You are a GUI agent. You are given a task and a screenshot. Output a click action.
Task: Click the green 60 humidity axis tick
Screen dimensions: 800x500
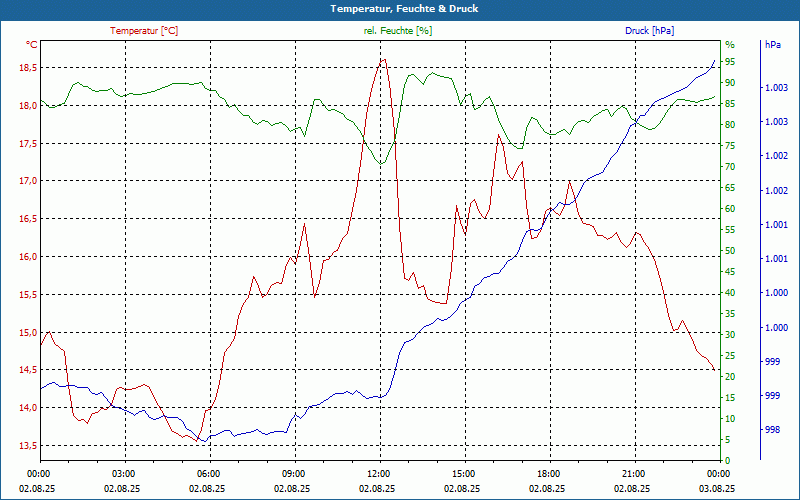click(730, 209)
